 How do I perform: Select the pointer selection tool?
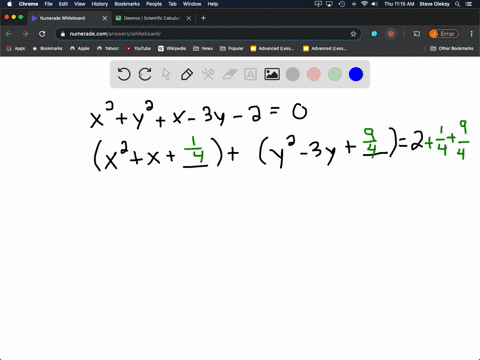(x=166, y=74)
